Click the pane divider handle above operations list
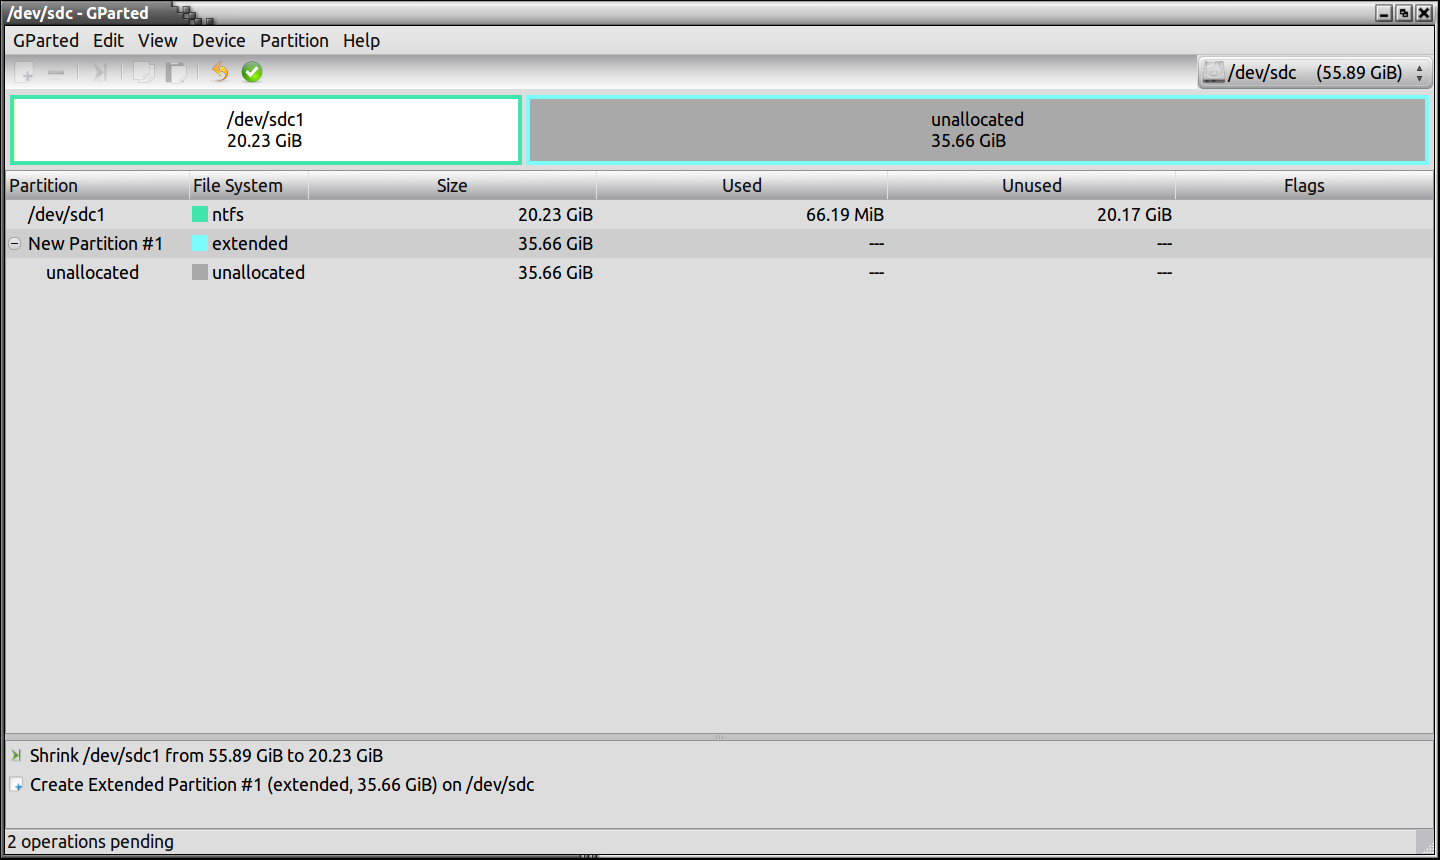The image size is (1440, 860). 719,737
